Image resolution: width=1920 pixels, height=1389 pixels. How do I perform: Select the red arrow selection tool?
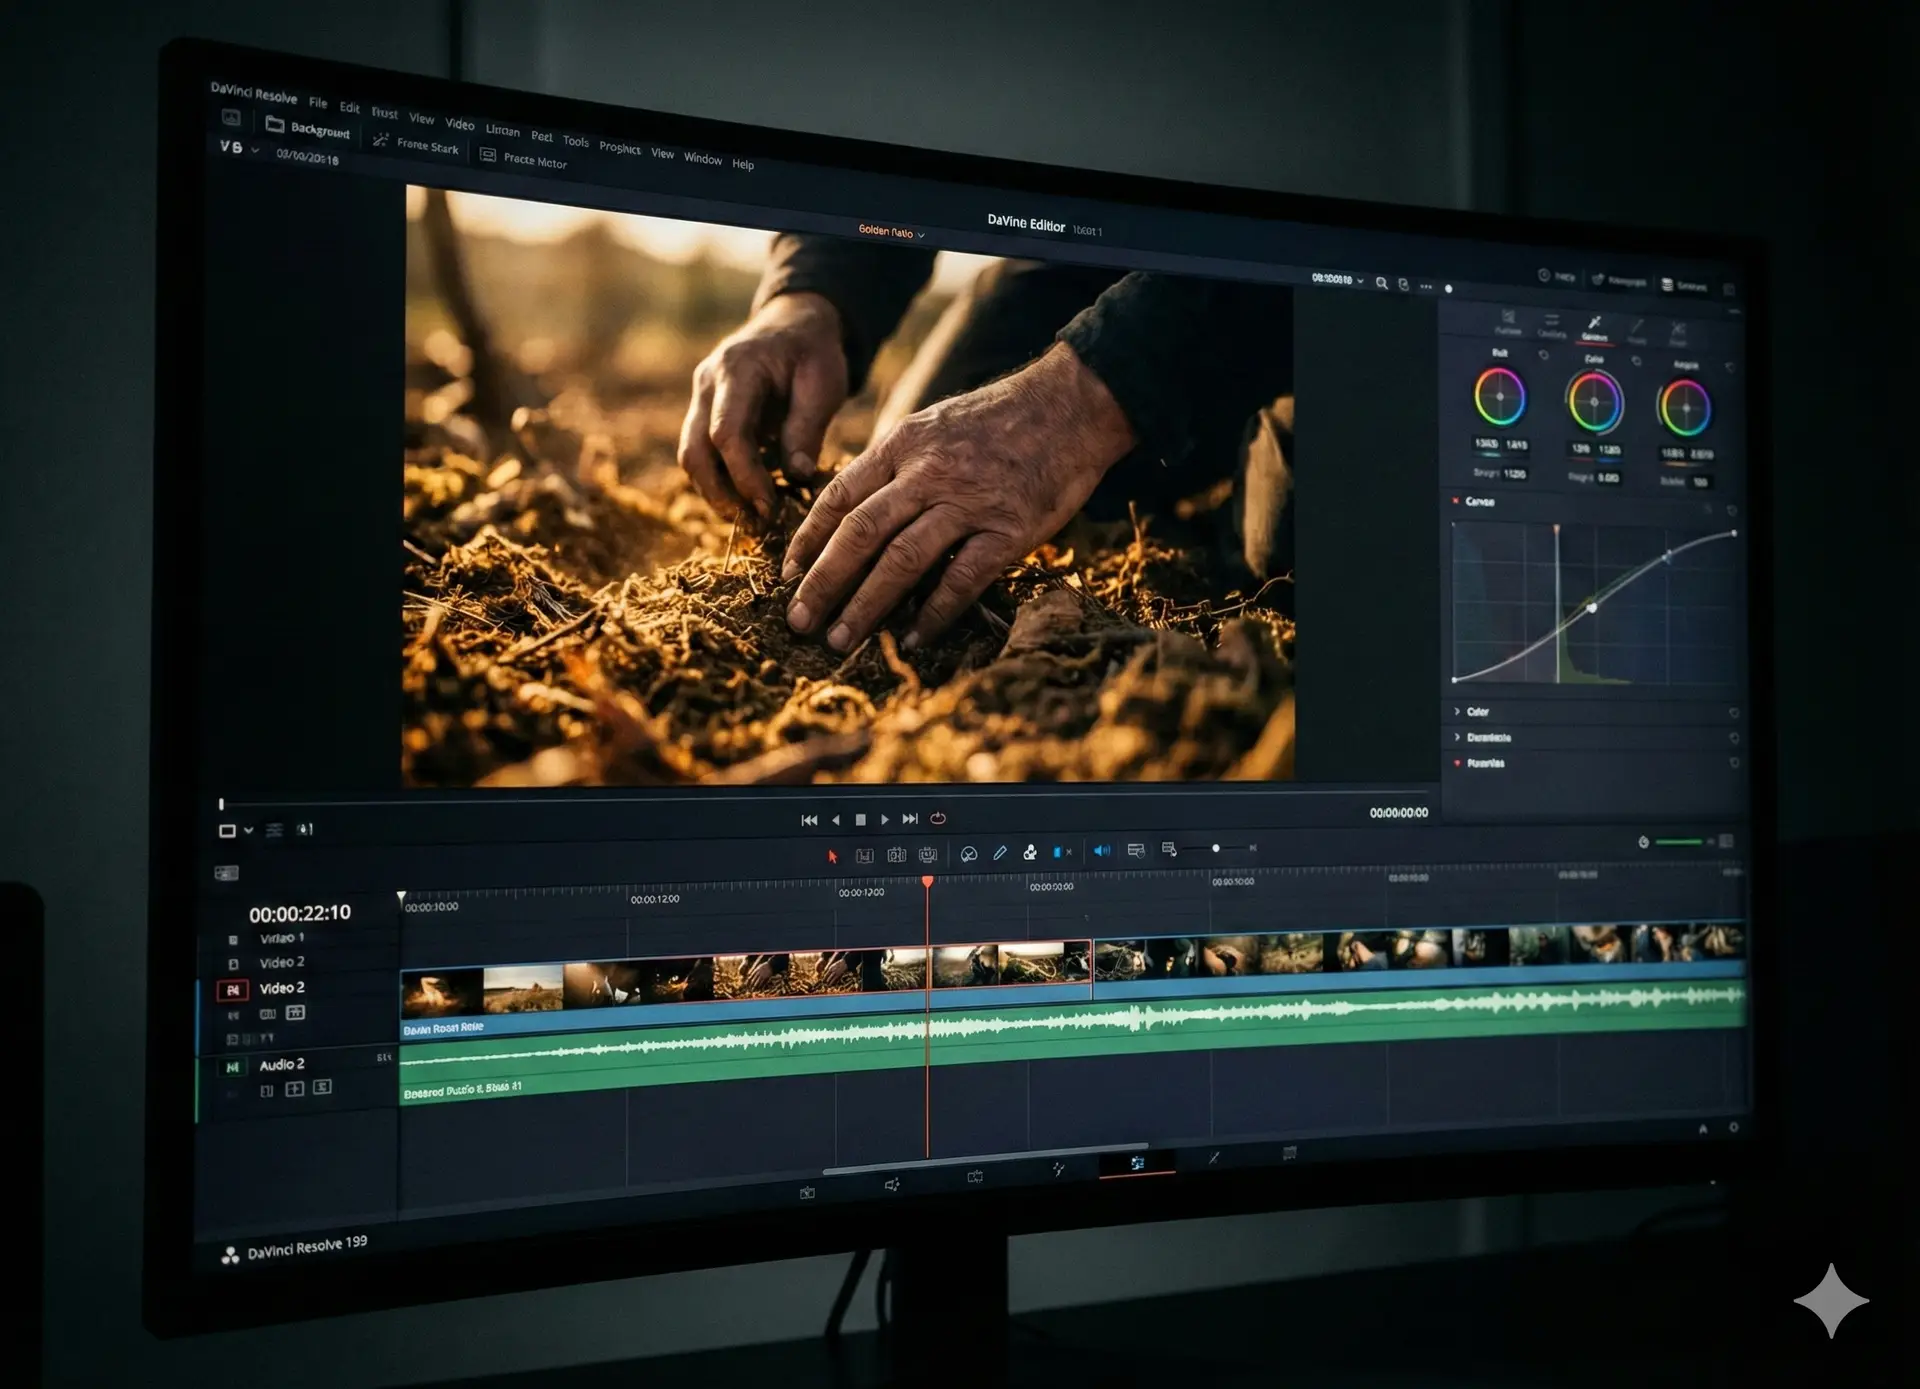(832, 856)
